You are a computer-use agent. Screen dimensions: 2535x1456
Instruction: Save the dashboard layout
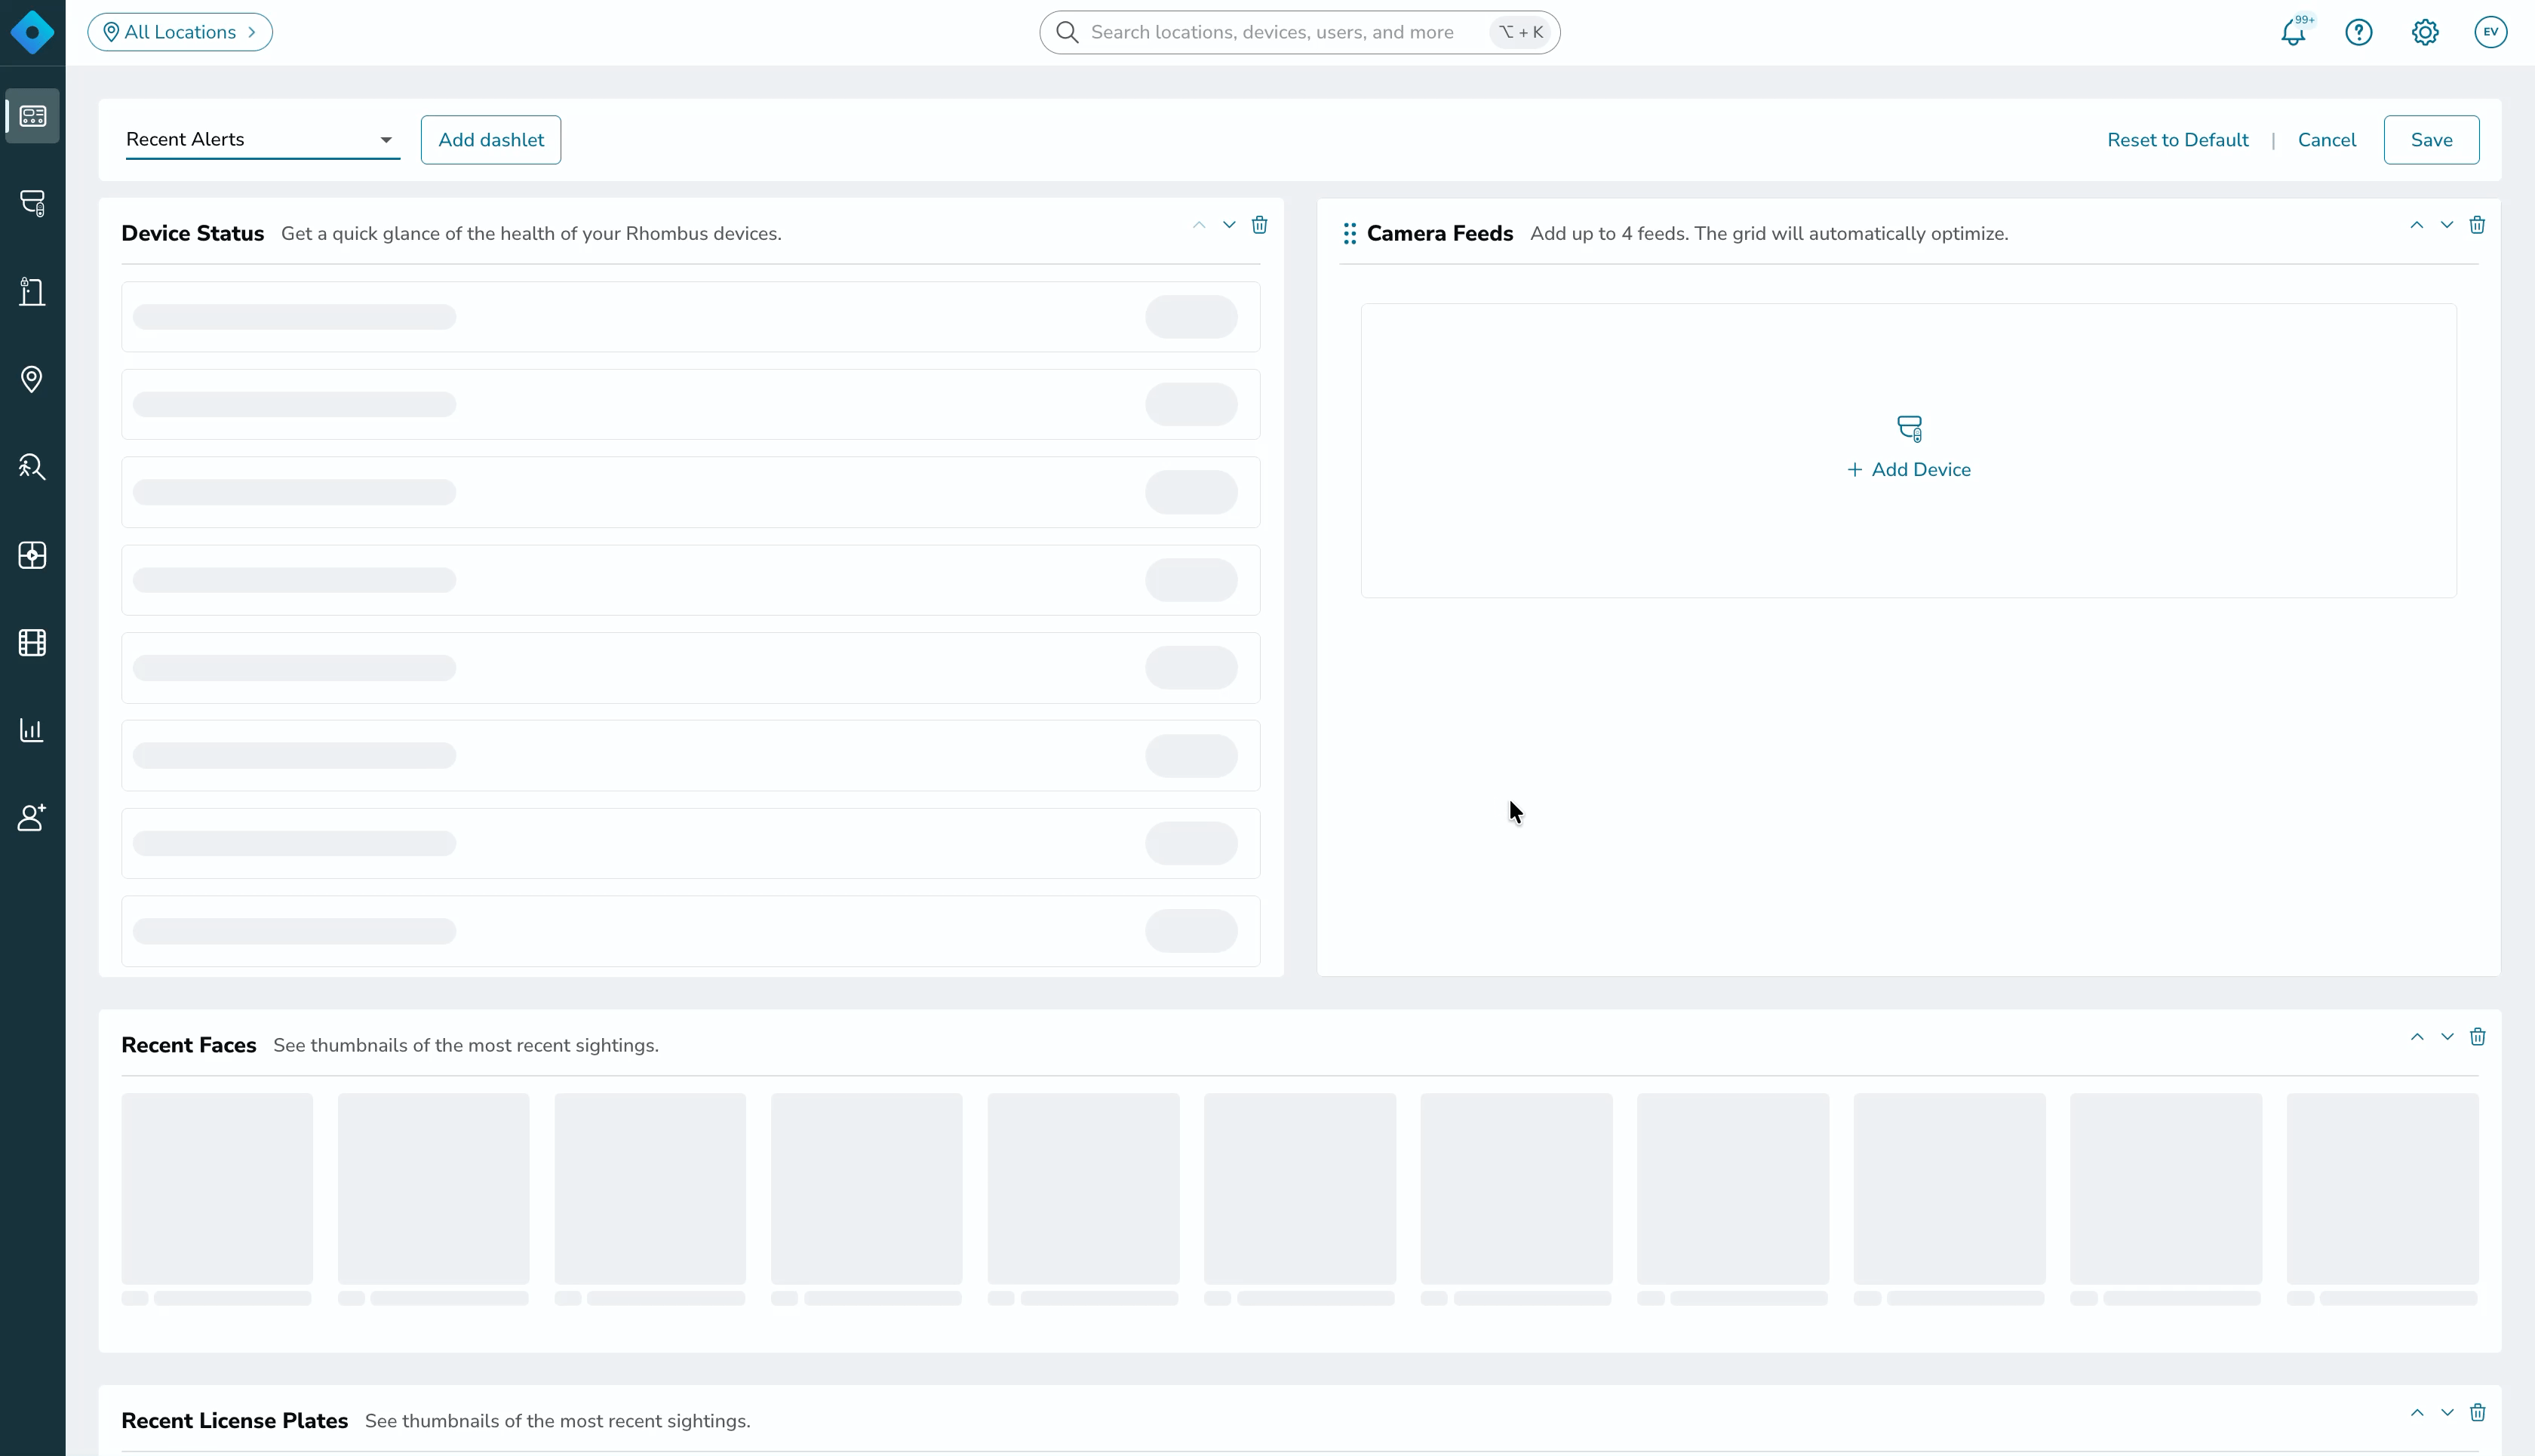[x=2431, y=140]
